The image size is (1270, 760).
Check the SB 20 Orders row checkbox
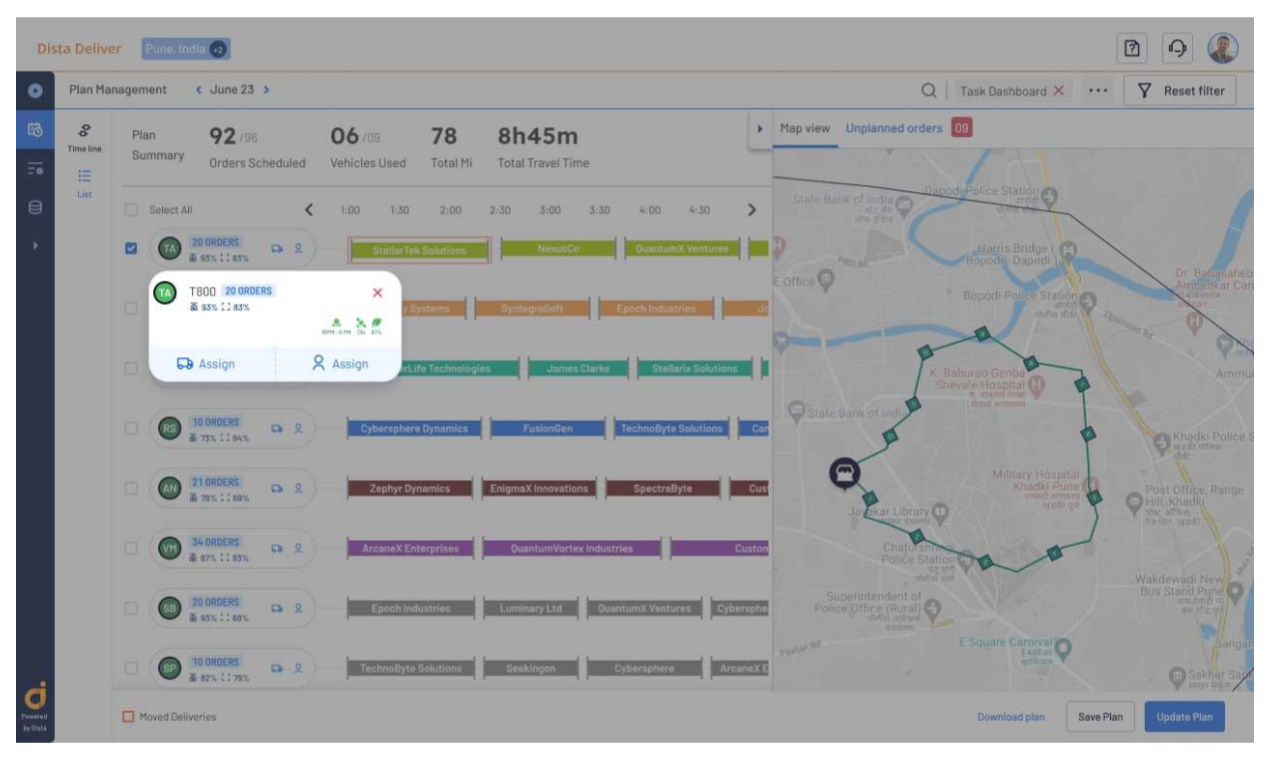[x=131, y=608]
